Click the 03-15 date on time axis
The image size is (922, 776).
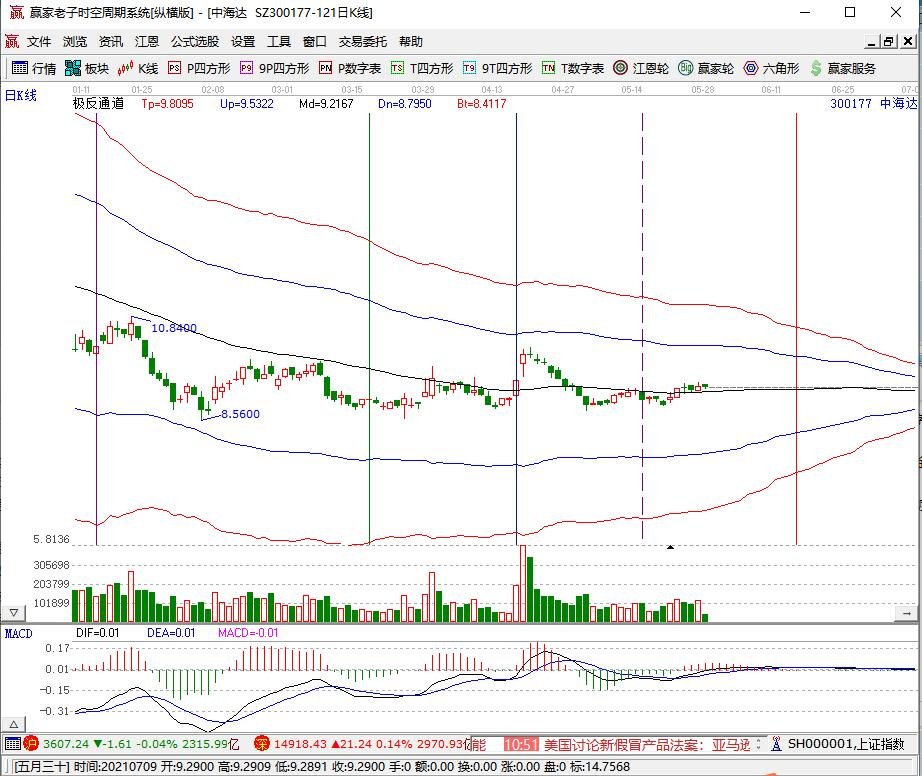pyautogui.click(x=352, y=90)
